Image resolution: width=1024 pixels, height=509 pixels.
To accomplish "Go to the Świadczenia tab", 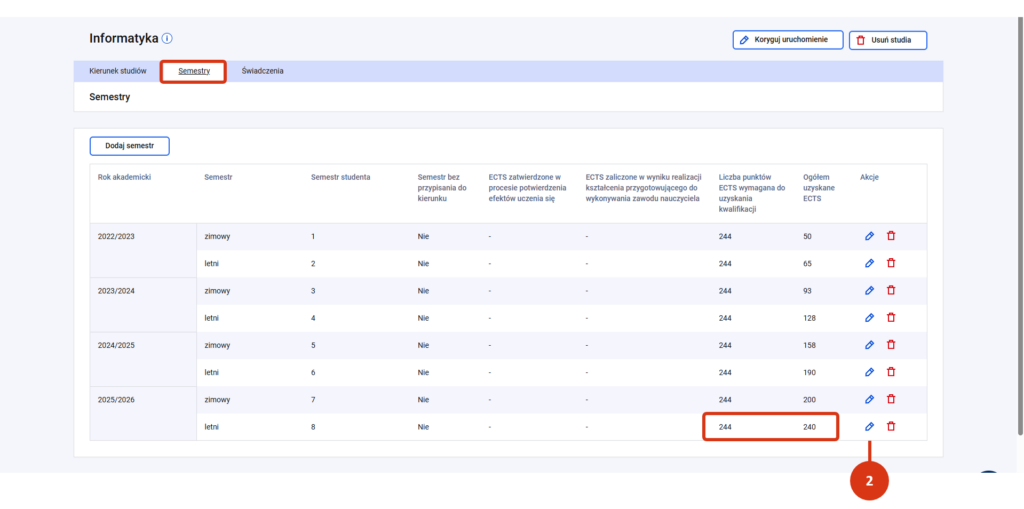I will (x=263, y=71).
